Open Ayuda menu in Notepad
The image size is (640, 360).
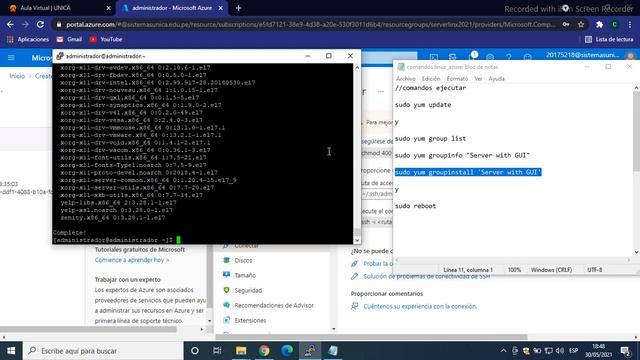pyautogui.click(x=496, y=78)
